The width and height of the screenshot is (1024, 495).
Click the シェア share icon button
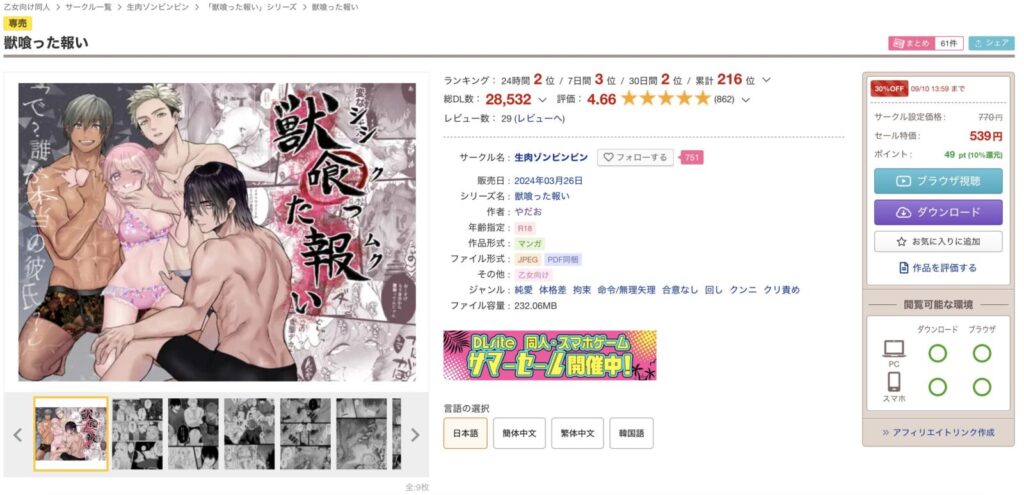click(x=991, y=43)
